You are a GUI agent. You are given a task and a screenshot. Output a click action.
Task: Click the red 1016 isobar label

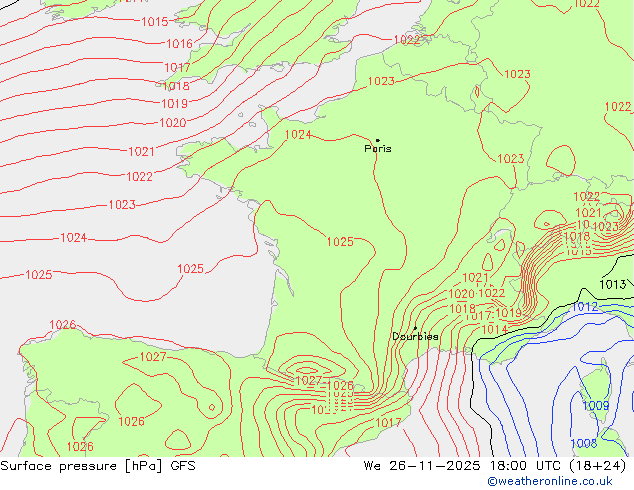tap(180, 44)
